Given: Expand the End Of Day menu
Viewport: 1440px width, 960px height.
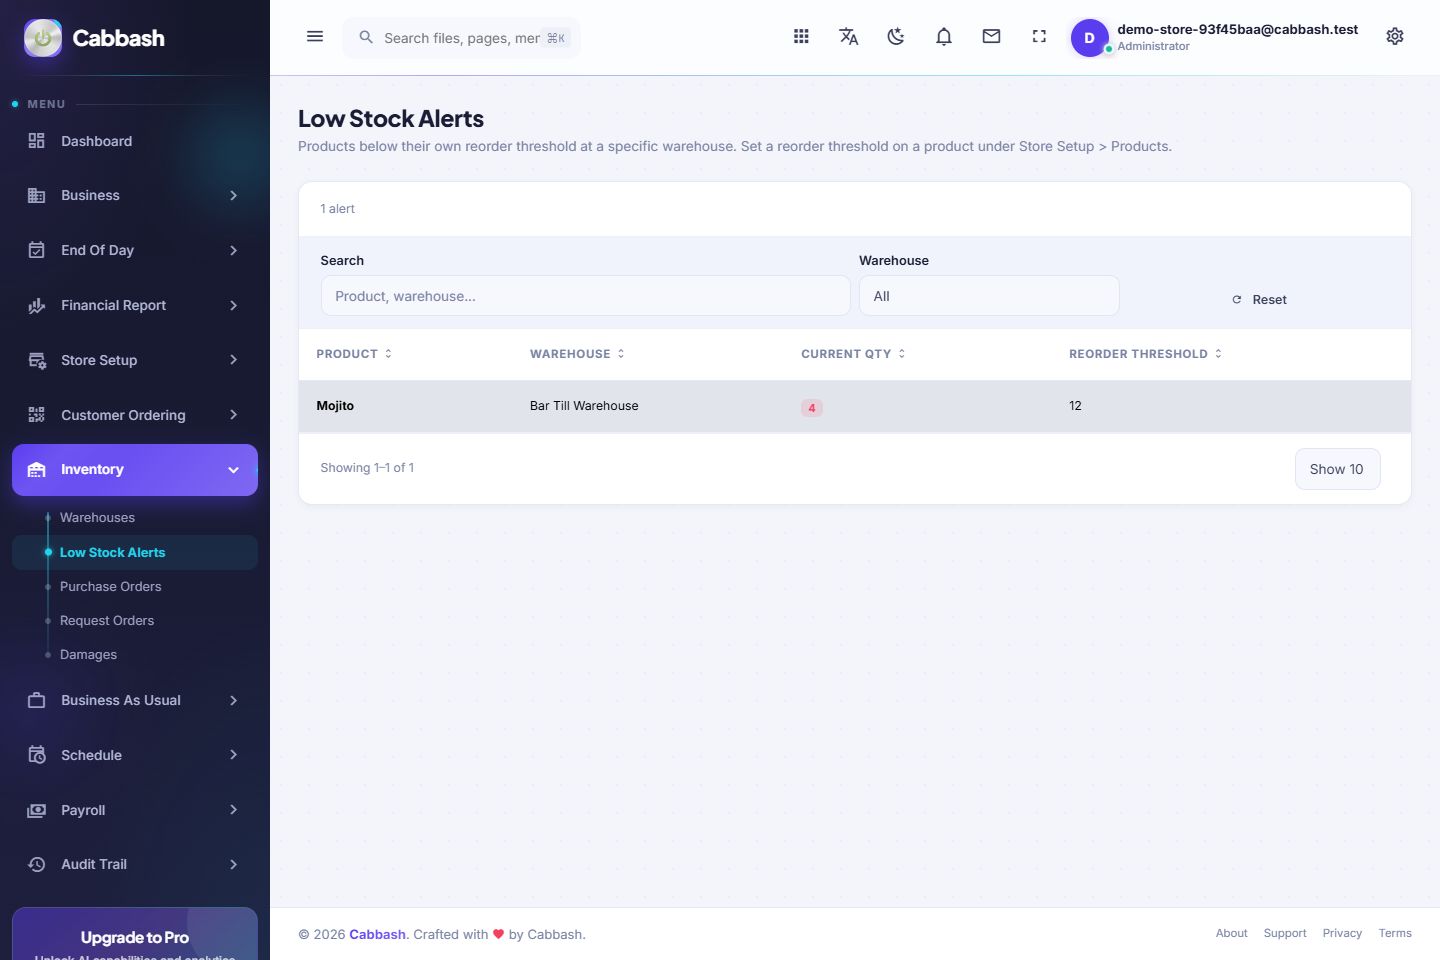Looking at the screenshot, I should (135, 250).
